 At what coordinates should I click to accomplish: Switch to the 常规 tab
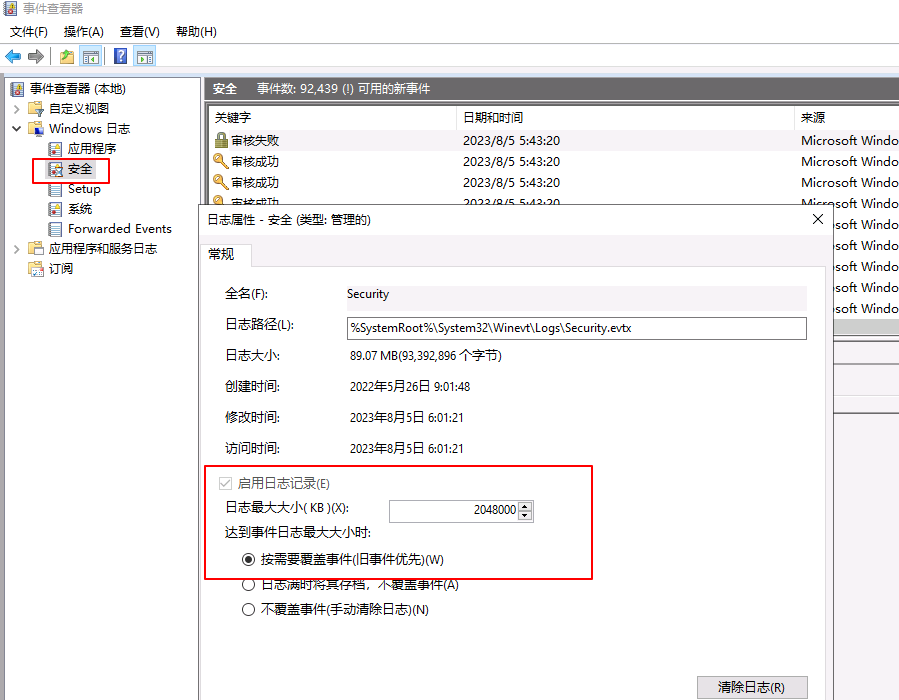point(221,255)
